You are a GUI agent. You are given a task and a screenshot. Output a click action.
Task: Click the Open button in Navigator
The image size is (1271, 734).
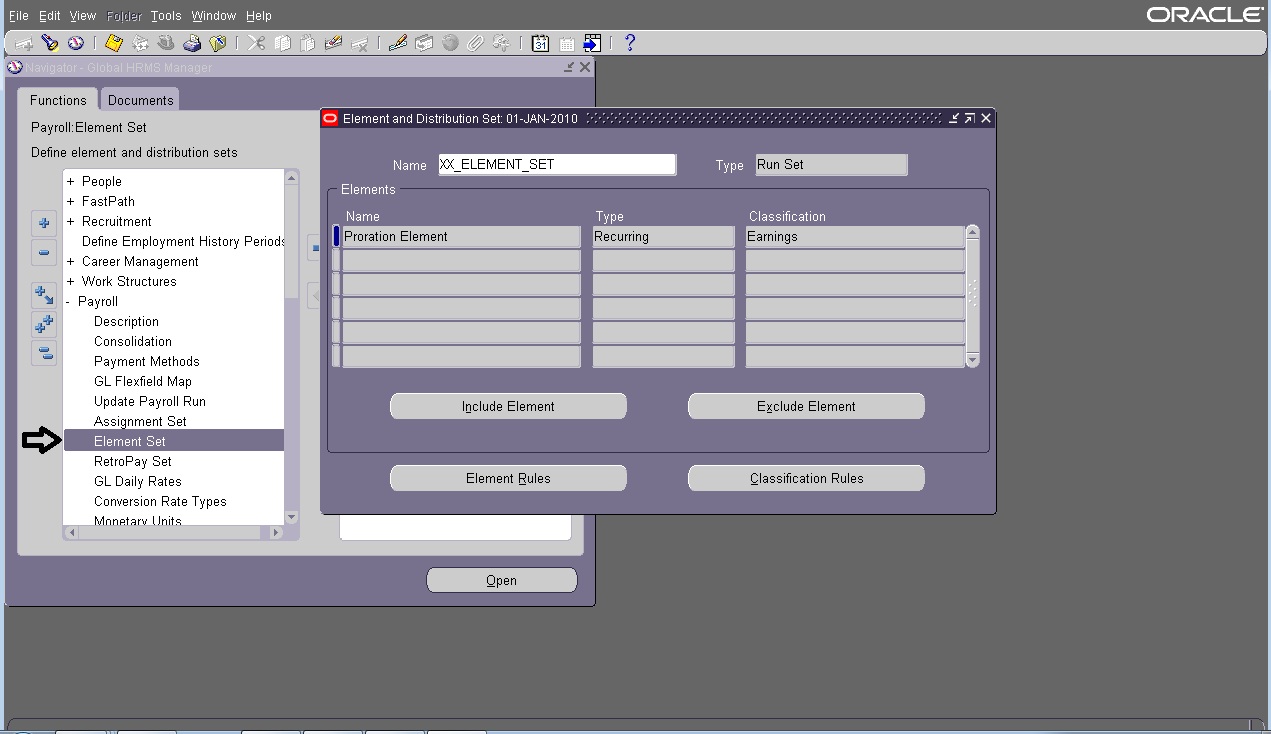click(502, 580)
